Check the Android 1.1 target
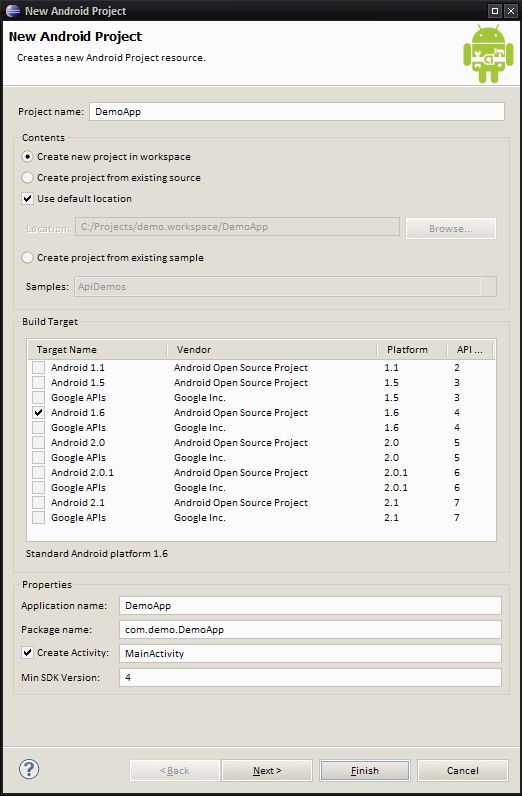522x796 pixels. coord(38,368)
